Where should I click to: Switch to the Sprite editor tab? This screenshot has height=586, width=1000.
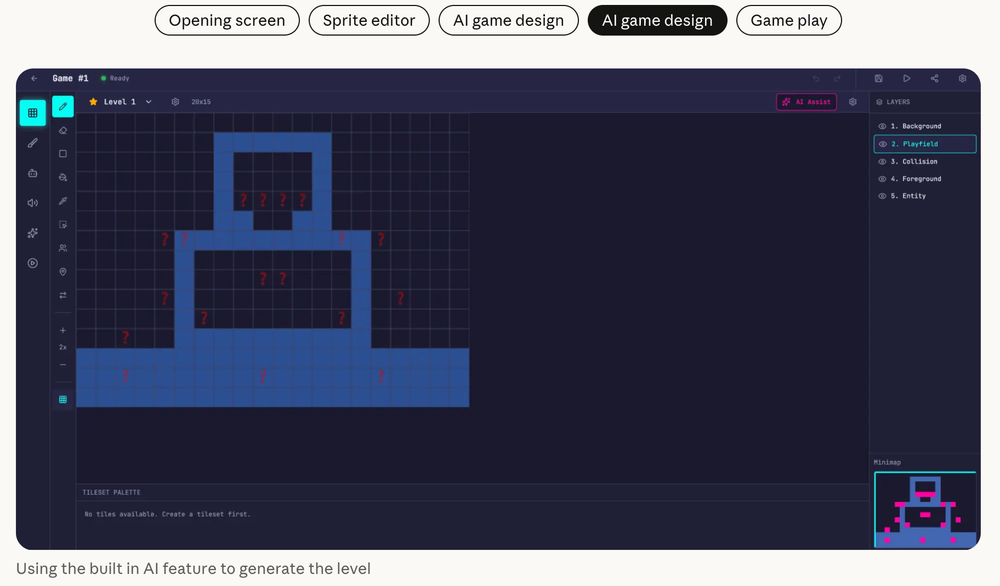tap(369, 20)
